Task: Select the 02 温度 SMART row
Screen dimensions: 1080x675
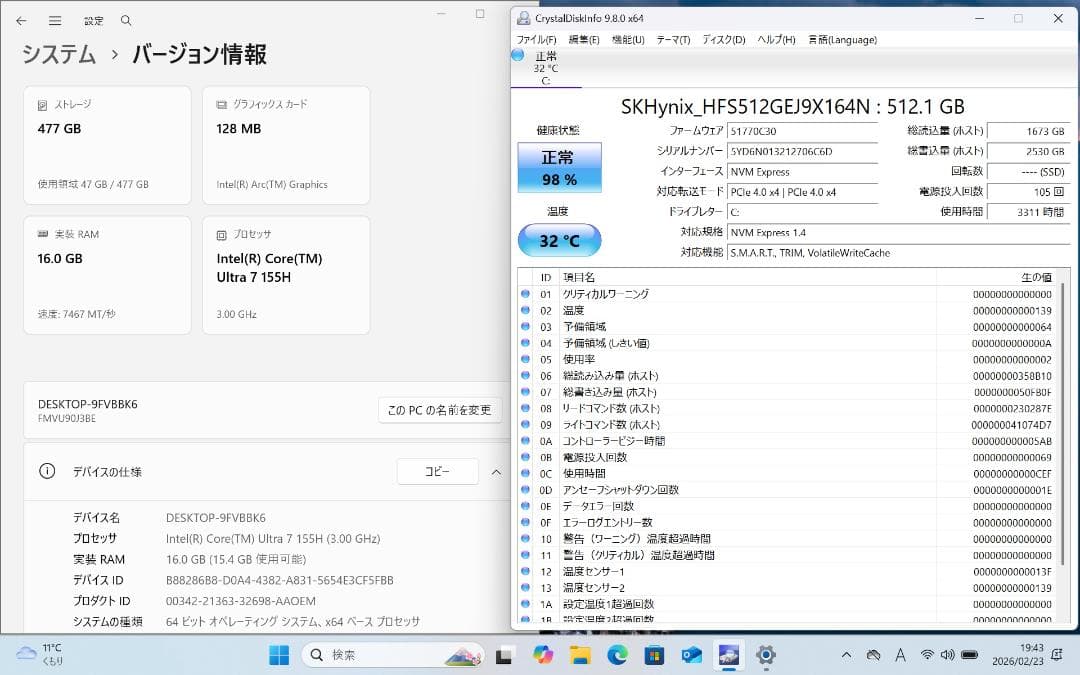Action: click(787, 311)
